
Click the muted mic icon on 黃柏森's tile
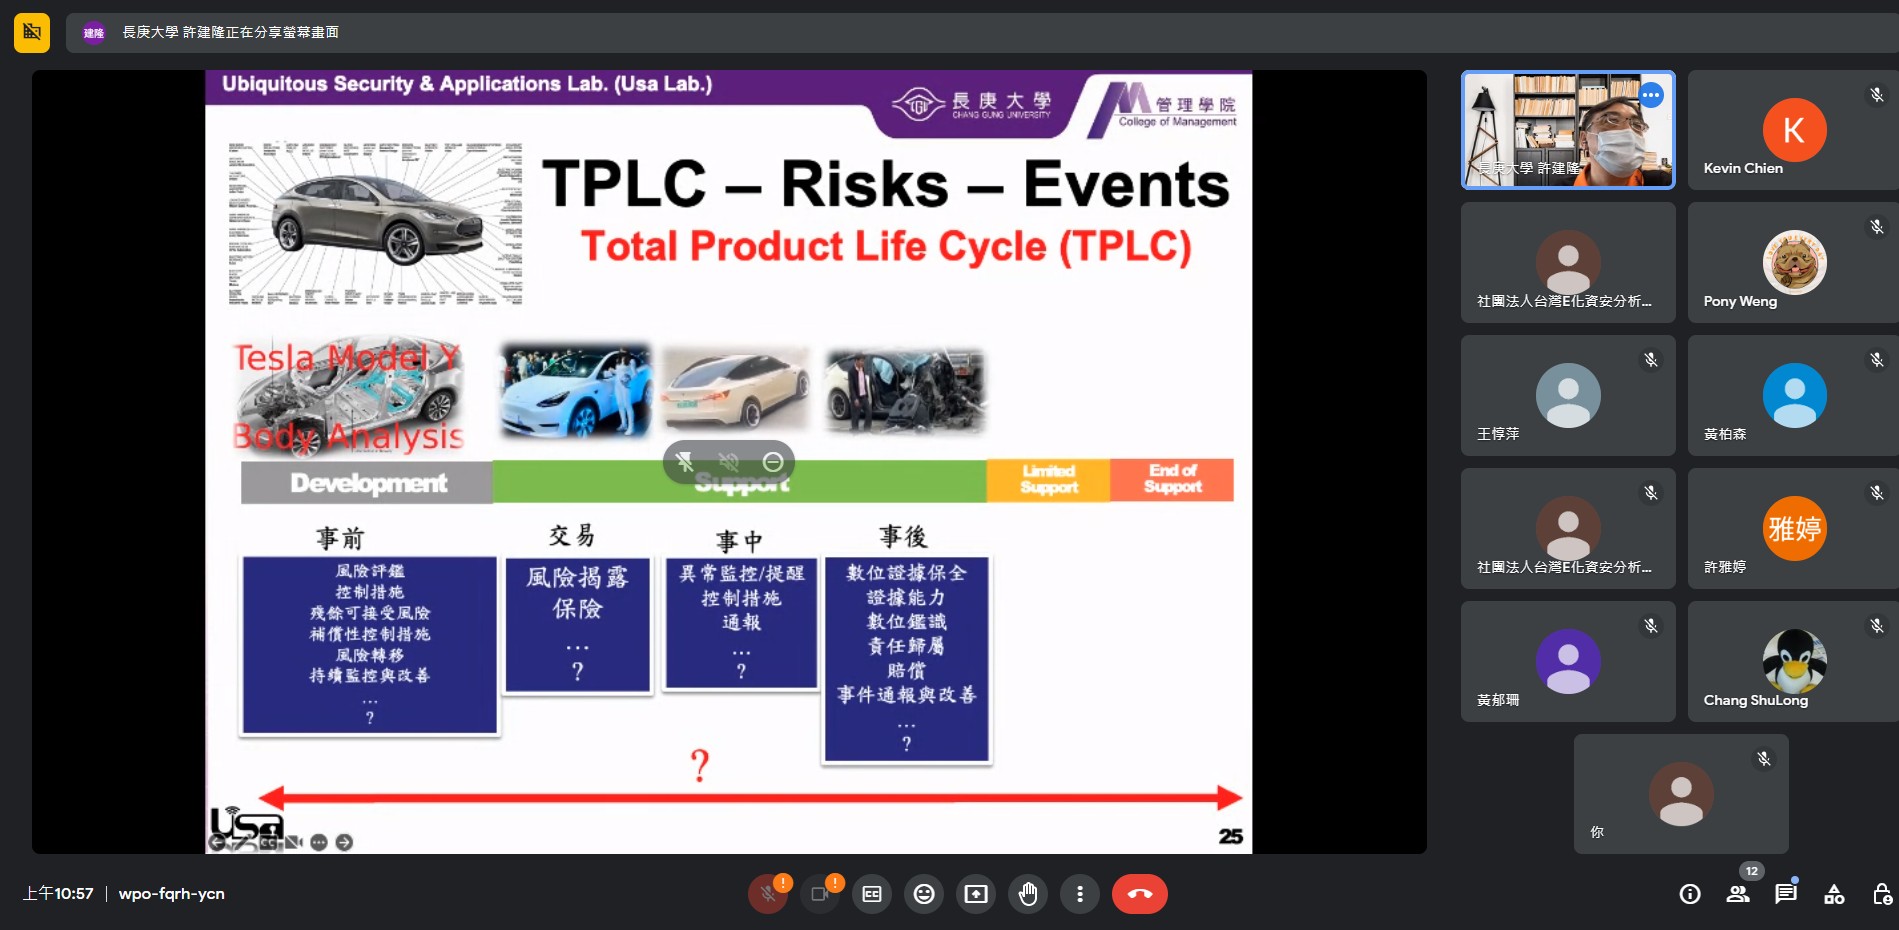(x=1877, y=360)
